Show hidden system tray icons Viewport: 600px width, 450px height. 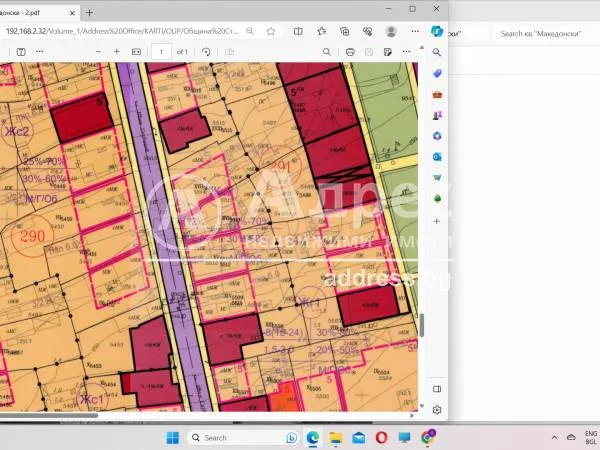click(x=554, y=437)
